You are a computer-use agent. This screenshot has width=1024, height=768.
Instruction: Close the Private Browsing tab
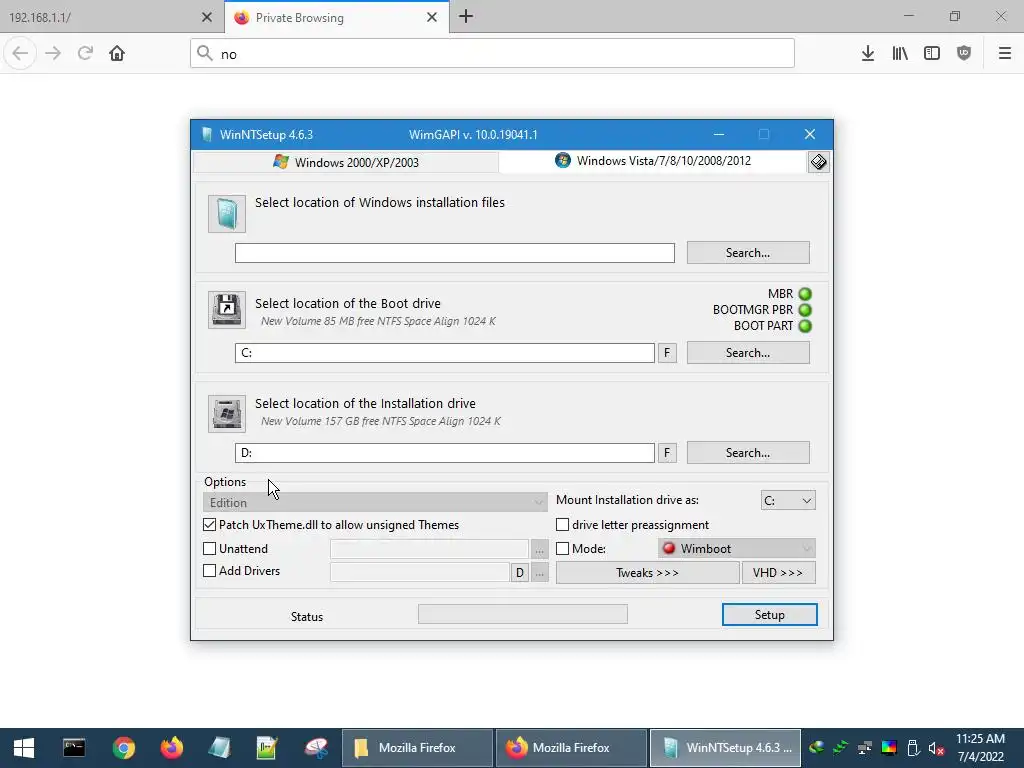pos(432,17)
